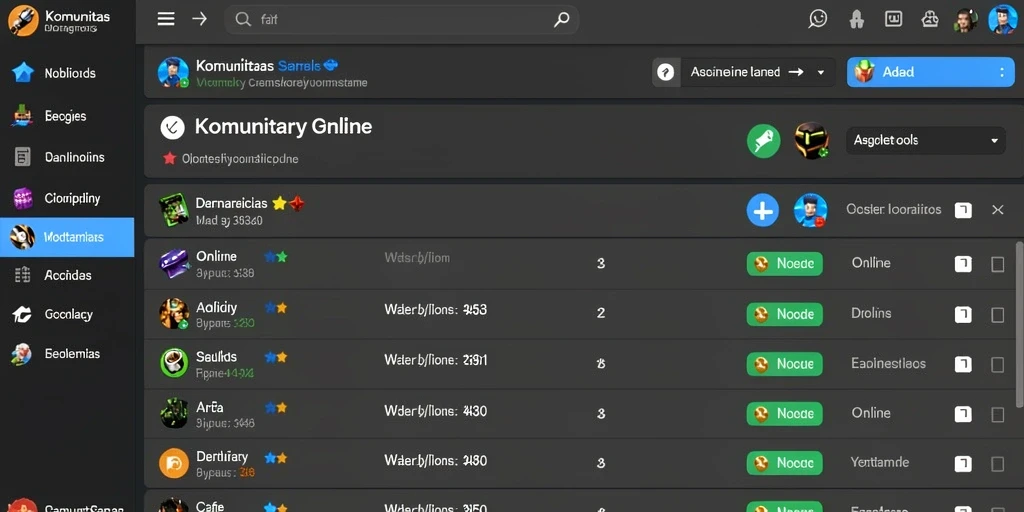The width and height of the screenshot is (1024, 512).
Task: Click the Komunitas logo in the sidebar
Action: [23, 20]
